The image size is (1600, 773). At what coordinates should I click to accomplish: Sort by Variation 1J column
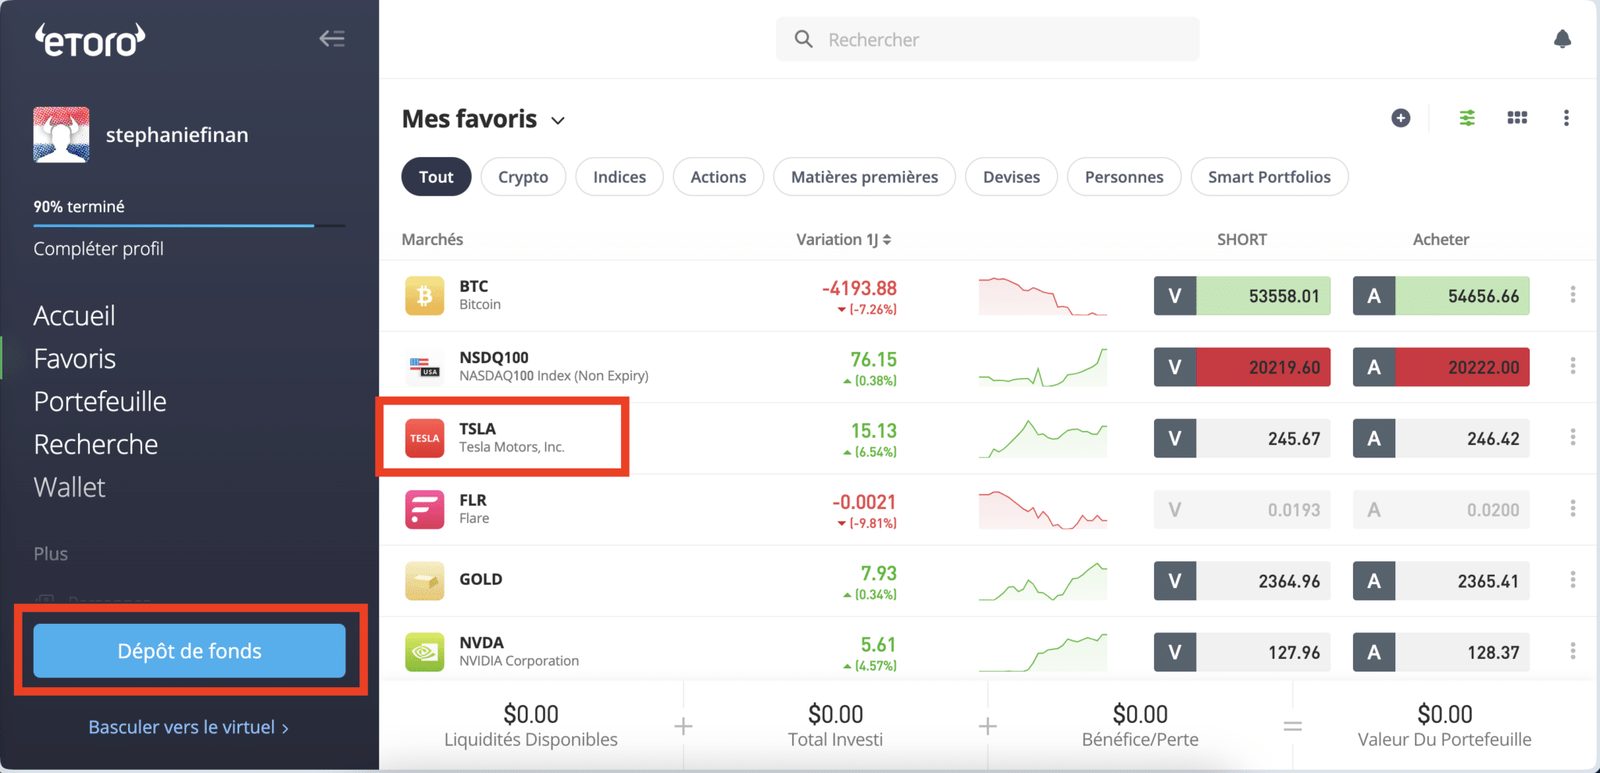coord(843,239)
